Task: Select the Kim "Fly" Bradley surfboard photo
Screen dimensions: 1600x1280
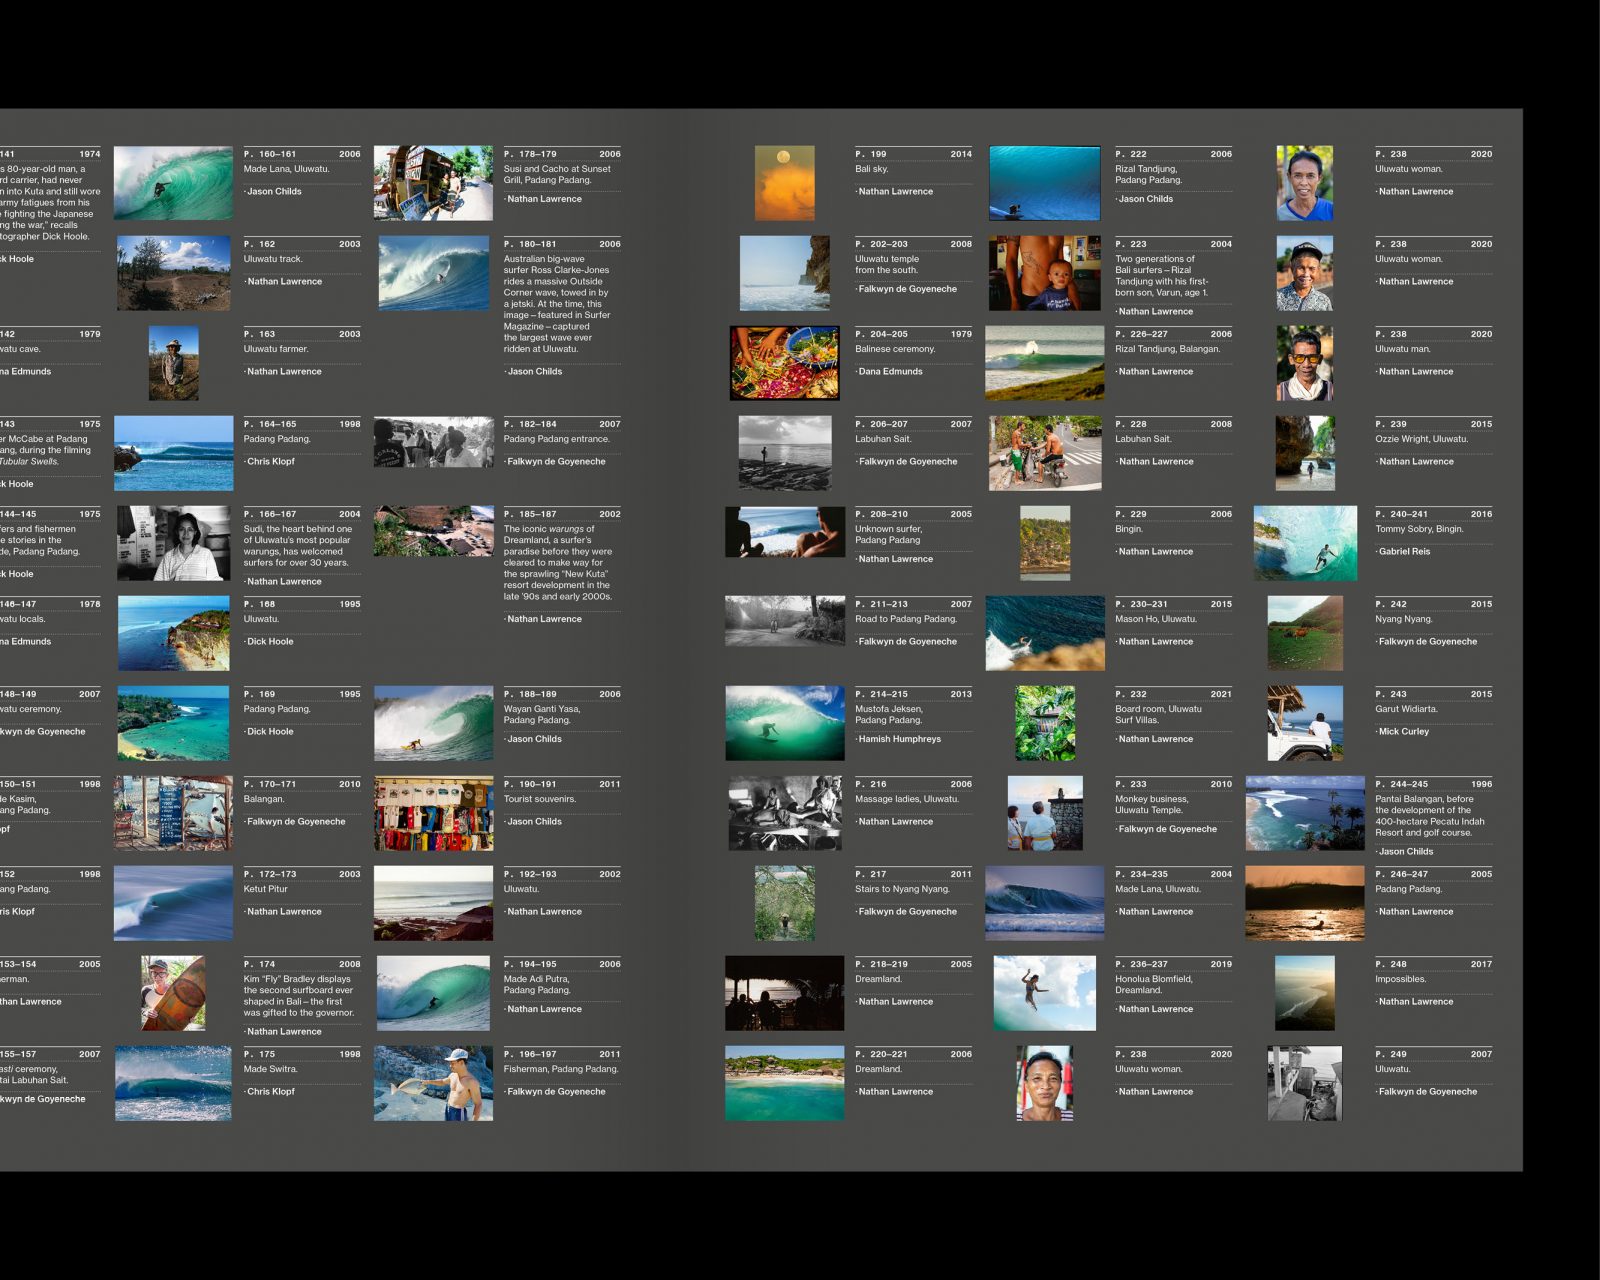Action: 173,993
